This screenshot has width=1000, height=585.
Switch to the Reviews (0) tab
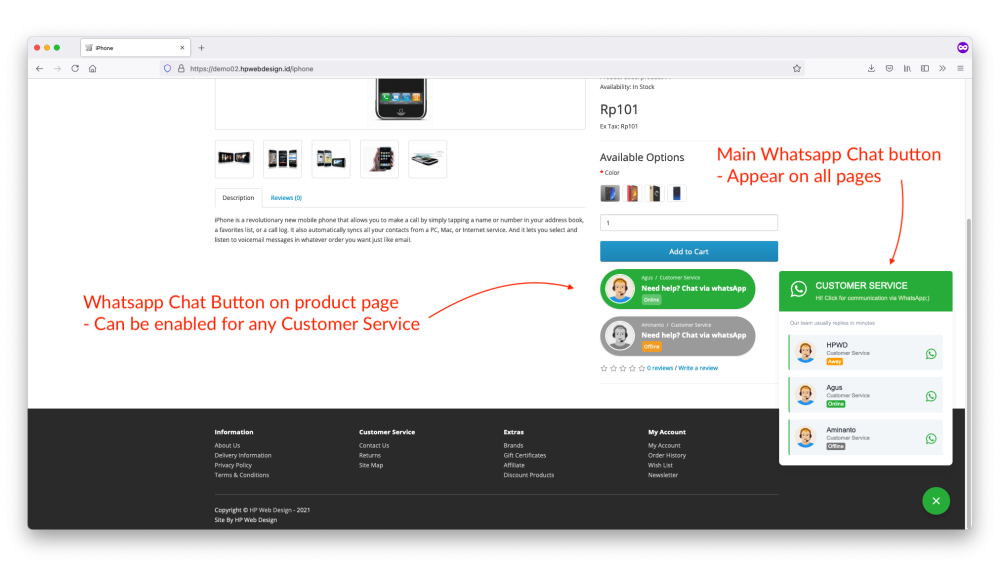(x=286, y=198)
